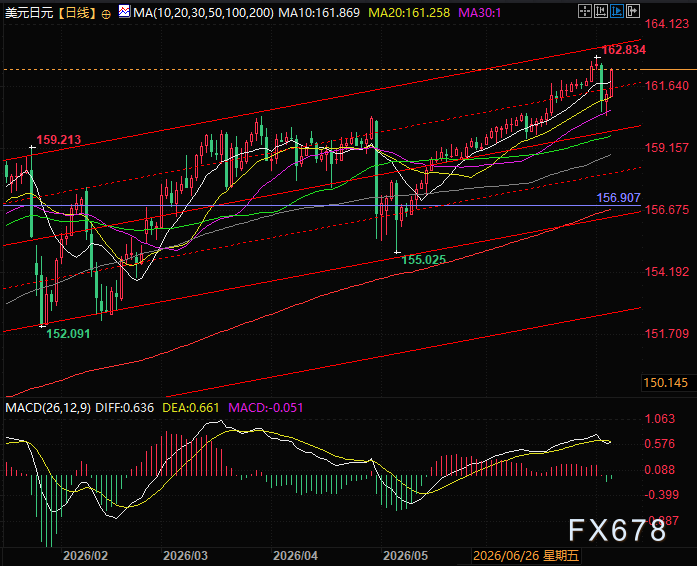Click the MA10:161.869 value label
Viewport: 697px width, 566px height.
[319, 12]
